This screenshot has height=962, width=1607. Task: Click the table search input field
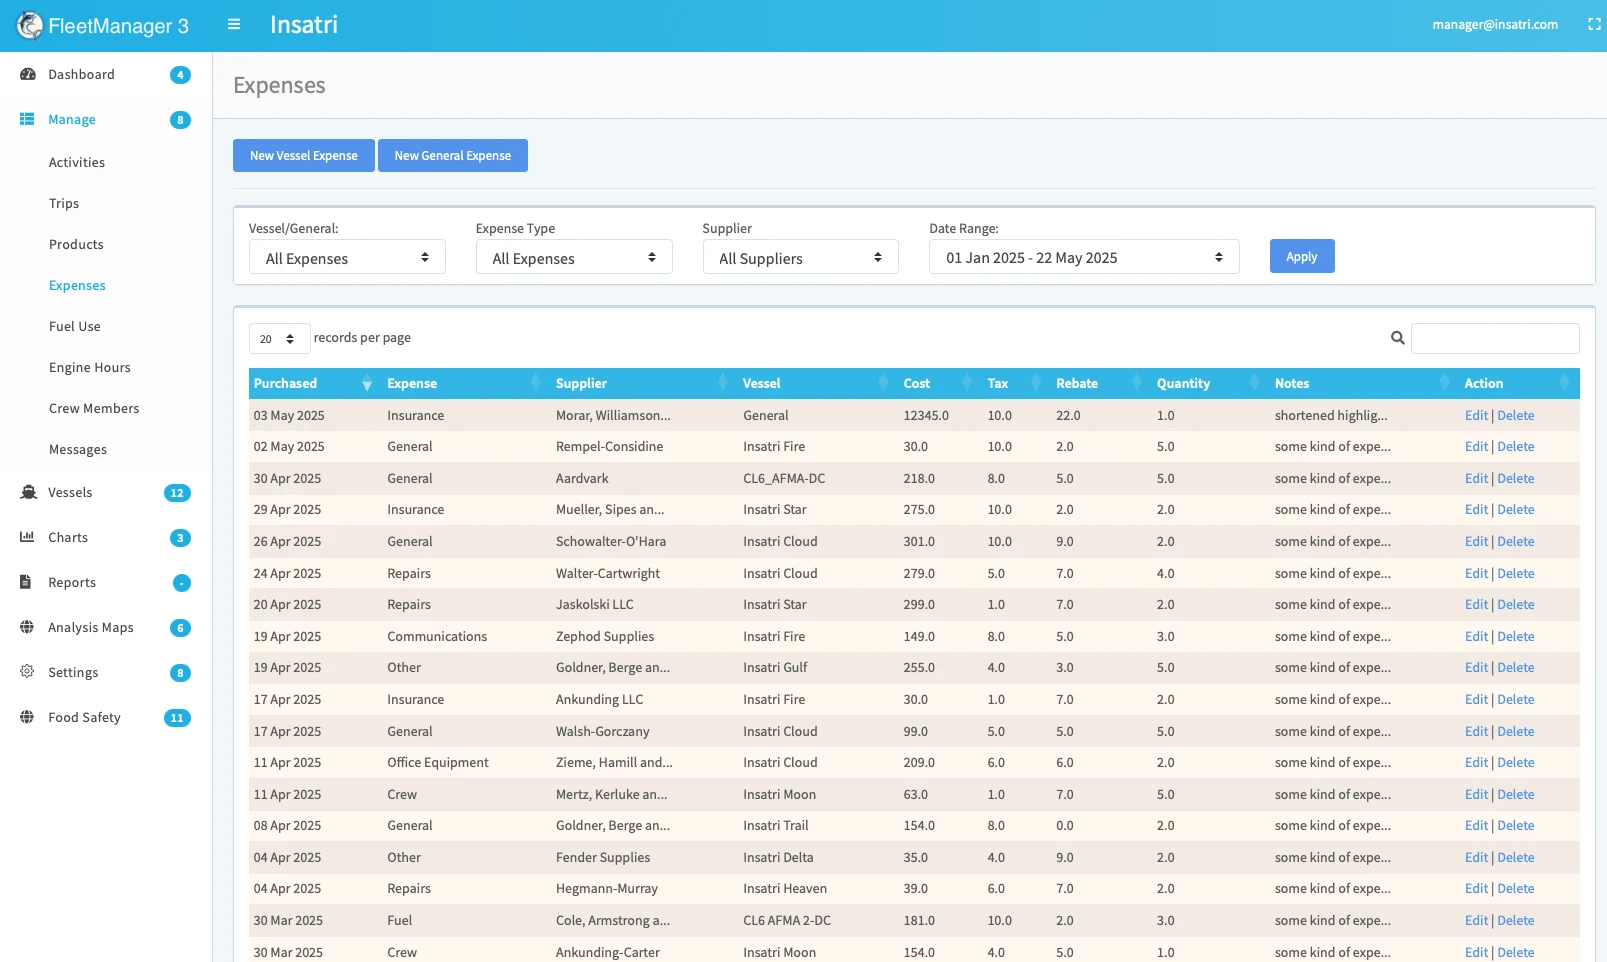coord(1494,338)
